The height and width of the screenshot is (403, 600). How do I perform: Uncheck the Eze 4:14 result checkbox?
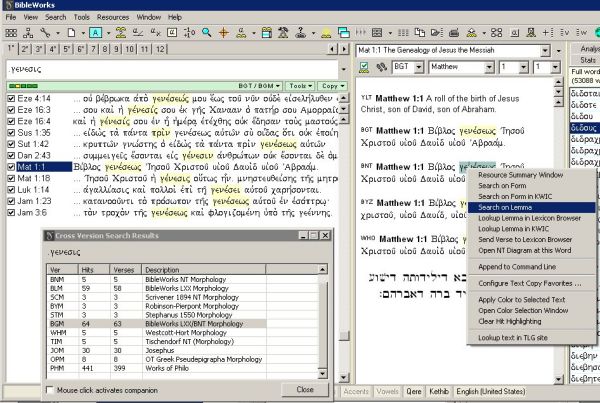click(x=11, y=99)
